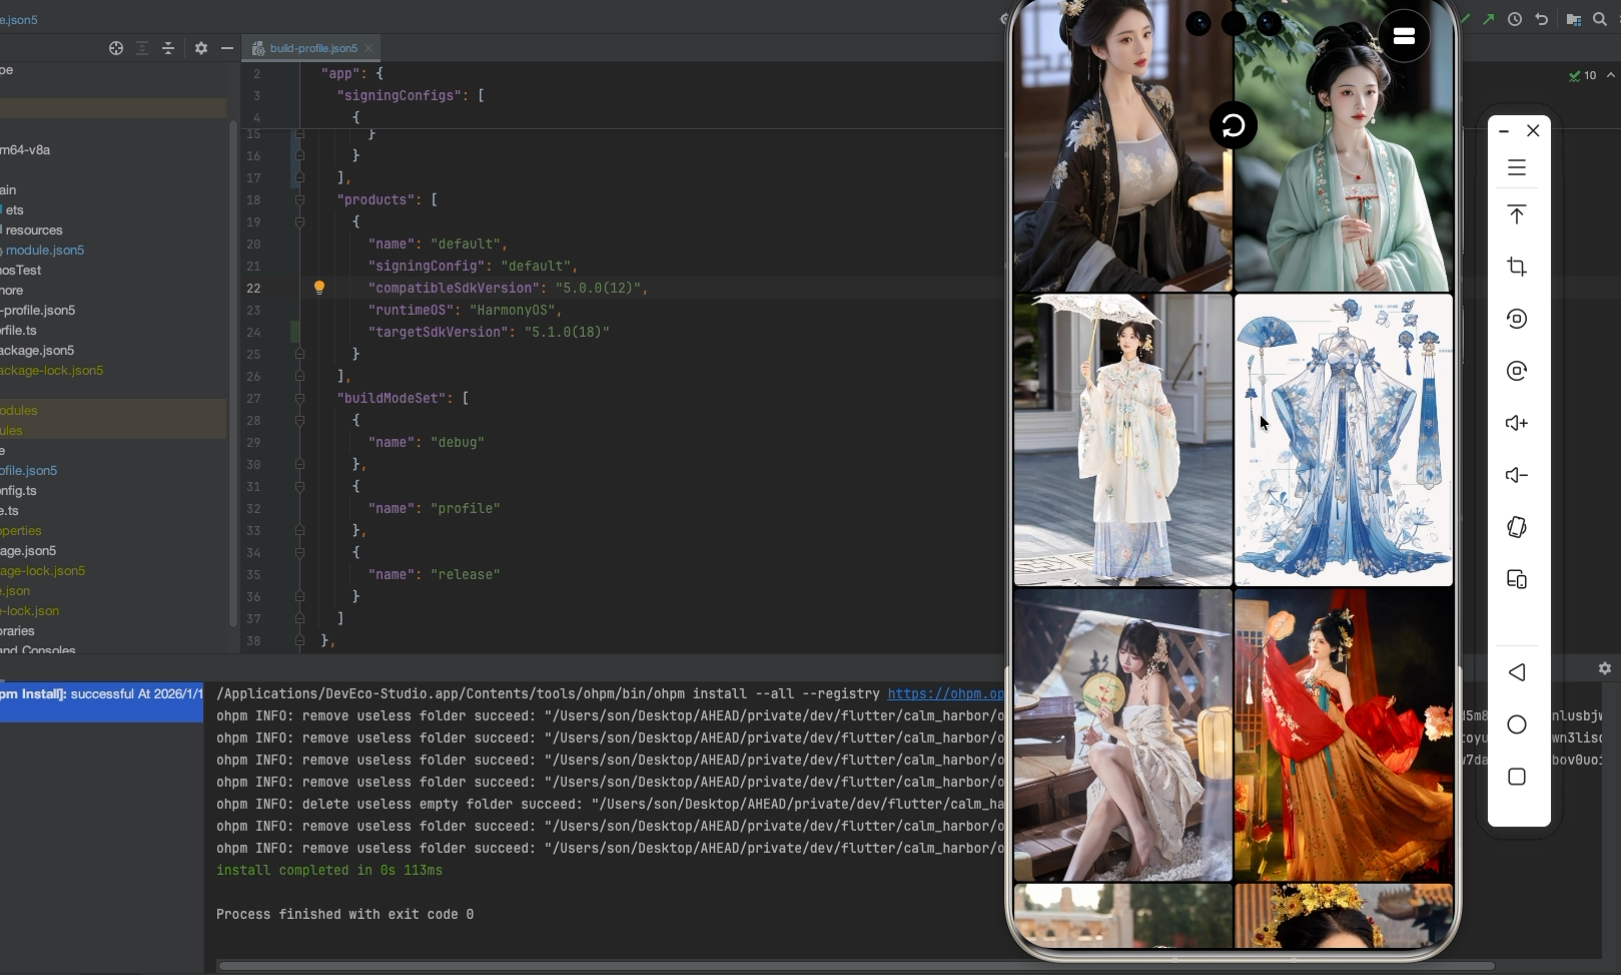Jump to previous highlighted problem arrow

1611,75
